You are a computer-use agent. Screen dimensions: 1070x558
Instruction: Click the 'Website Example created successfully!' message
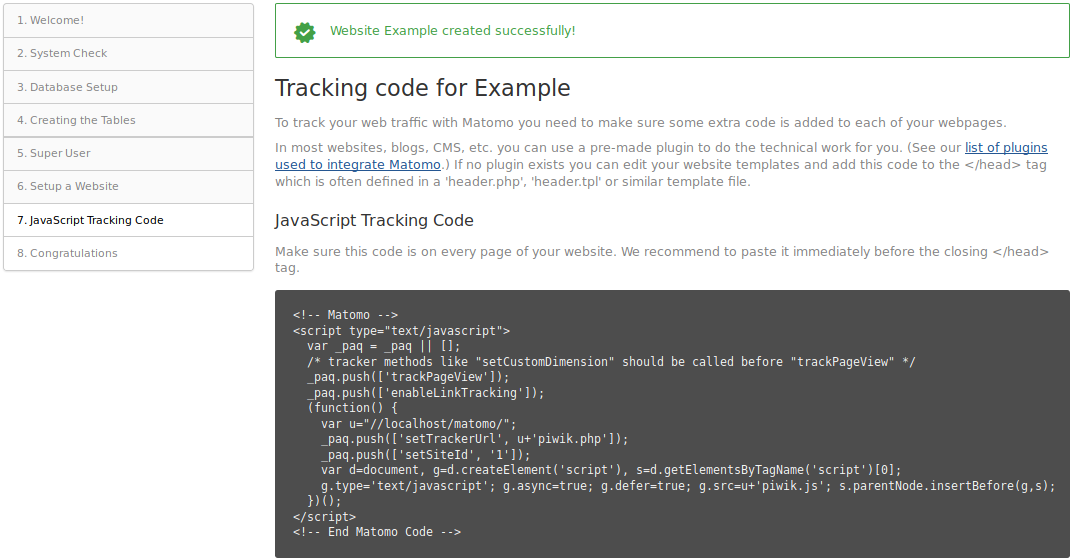pos(452,31)
